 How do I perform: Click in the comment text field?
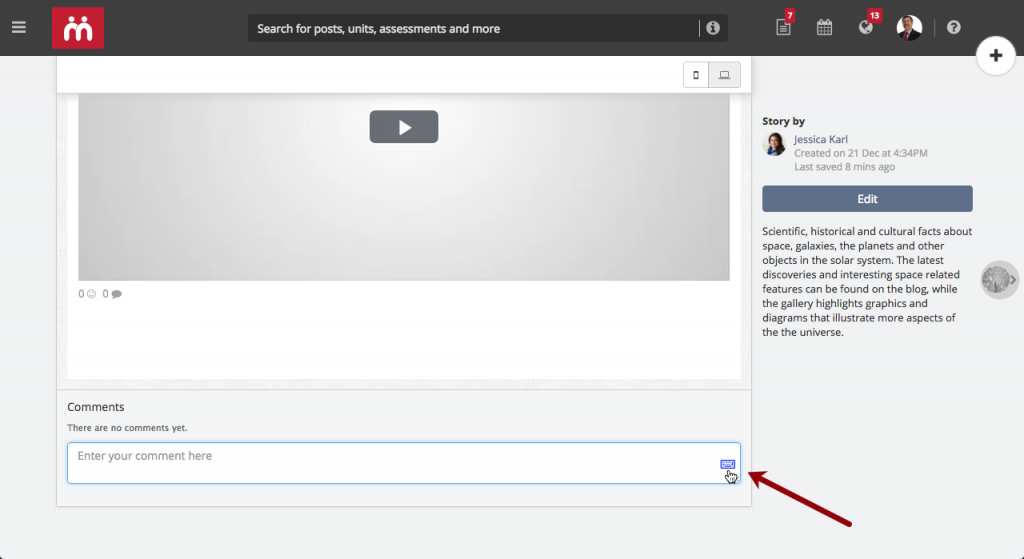coord(404,463)
